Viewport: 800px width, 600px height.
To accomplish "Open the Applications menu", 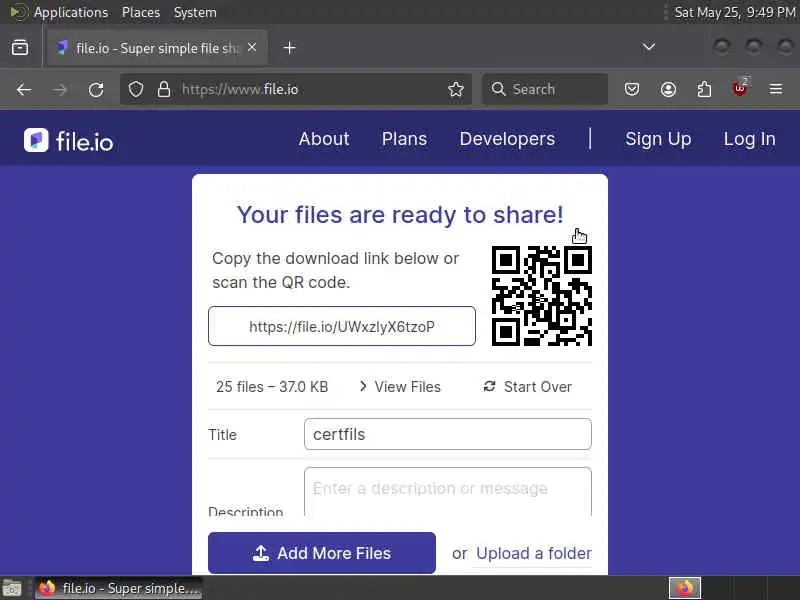I will click(x=71, y=12).
